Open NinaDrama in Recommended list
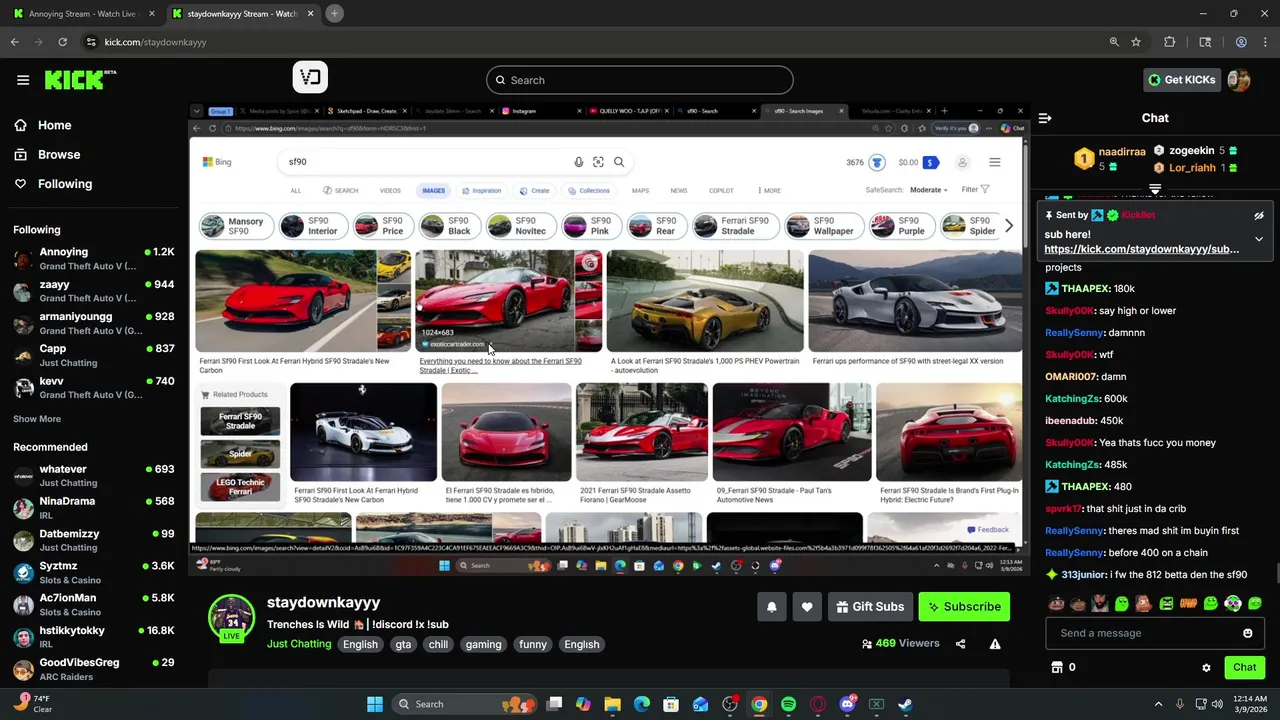1280x720 pixels. pyautogui.click(x=94, y=508)
